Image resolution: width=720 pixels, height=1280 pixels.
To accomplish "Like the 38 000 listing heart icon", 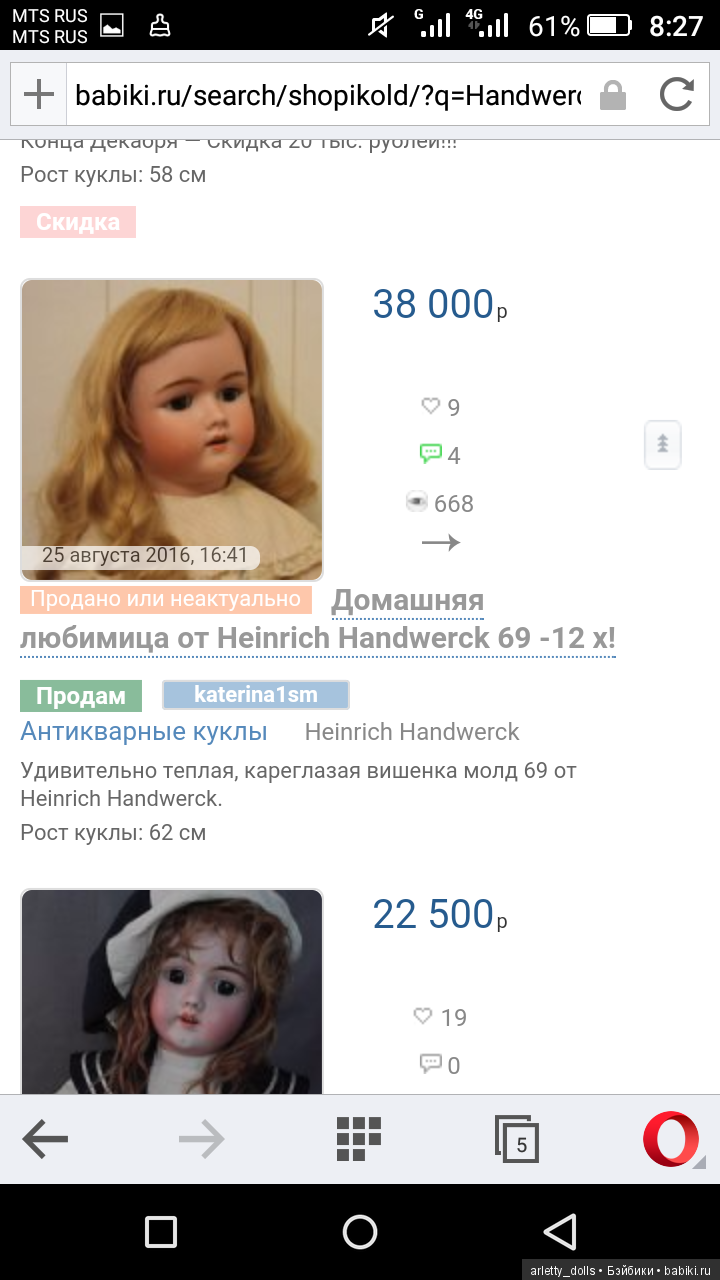I will [x=430, y=406].
